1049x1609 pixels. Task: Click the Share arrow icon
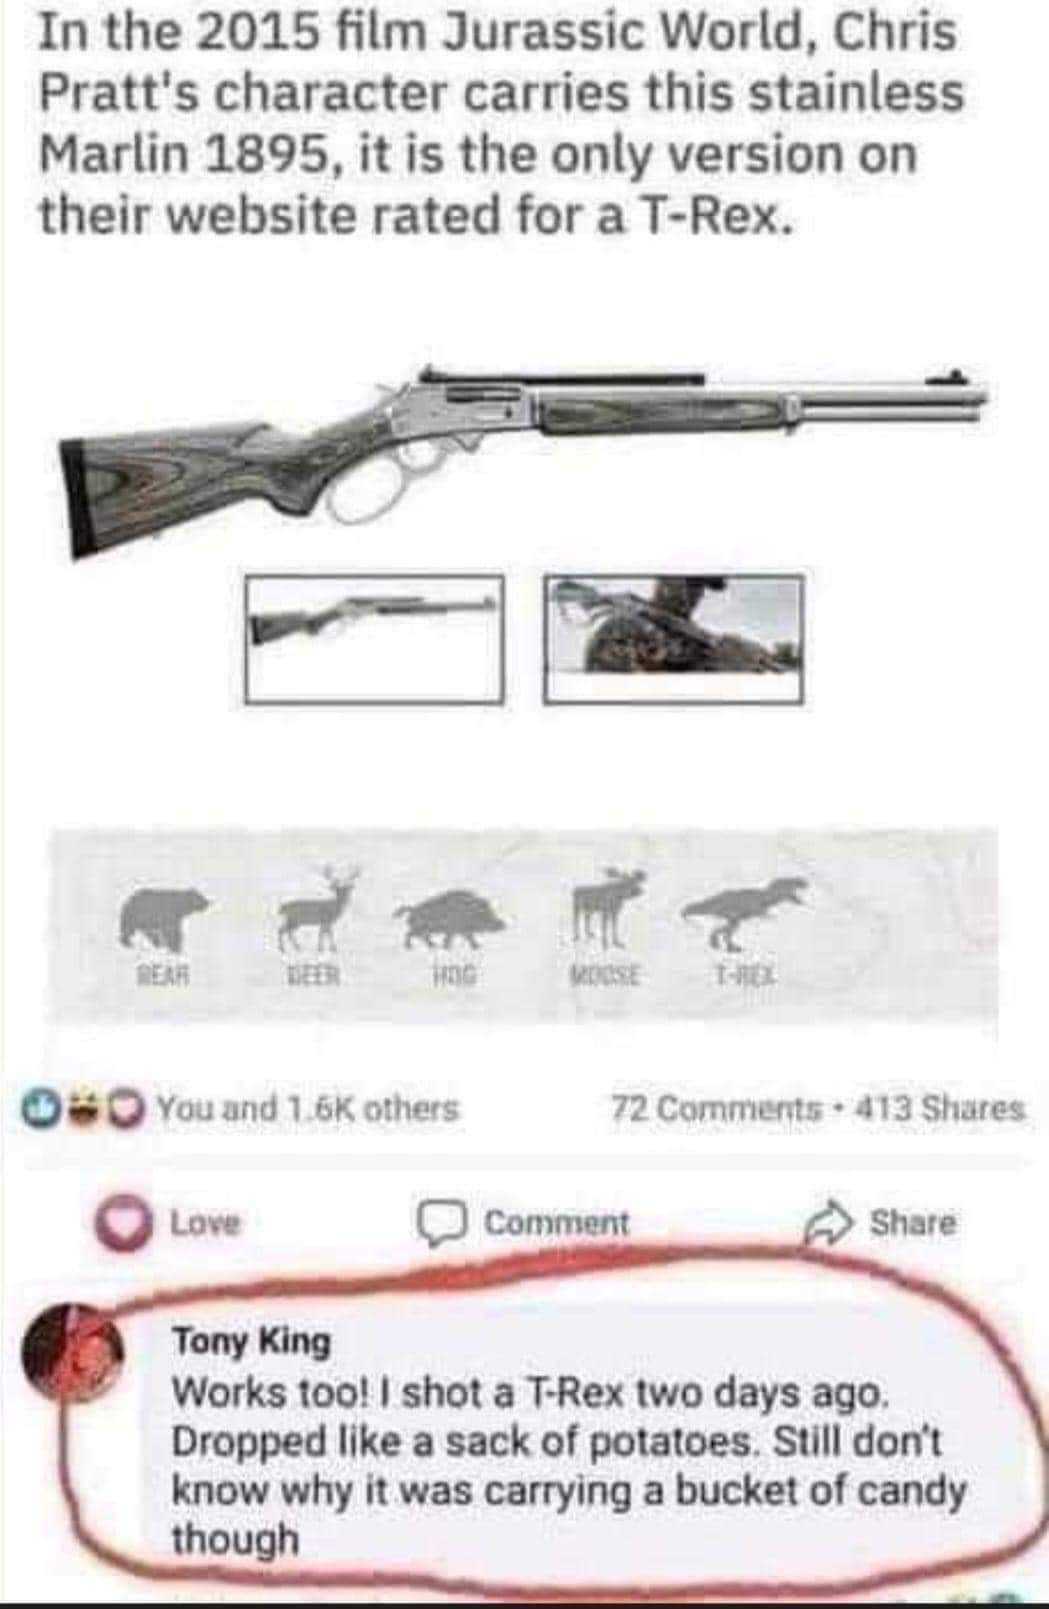coord(830,1223)
